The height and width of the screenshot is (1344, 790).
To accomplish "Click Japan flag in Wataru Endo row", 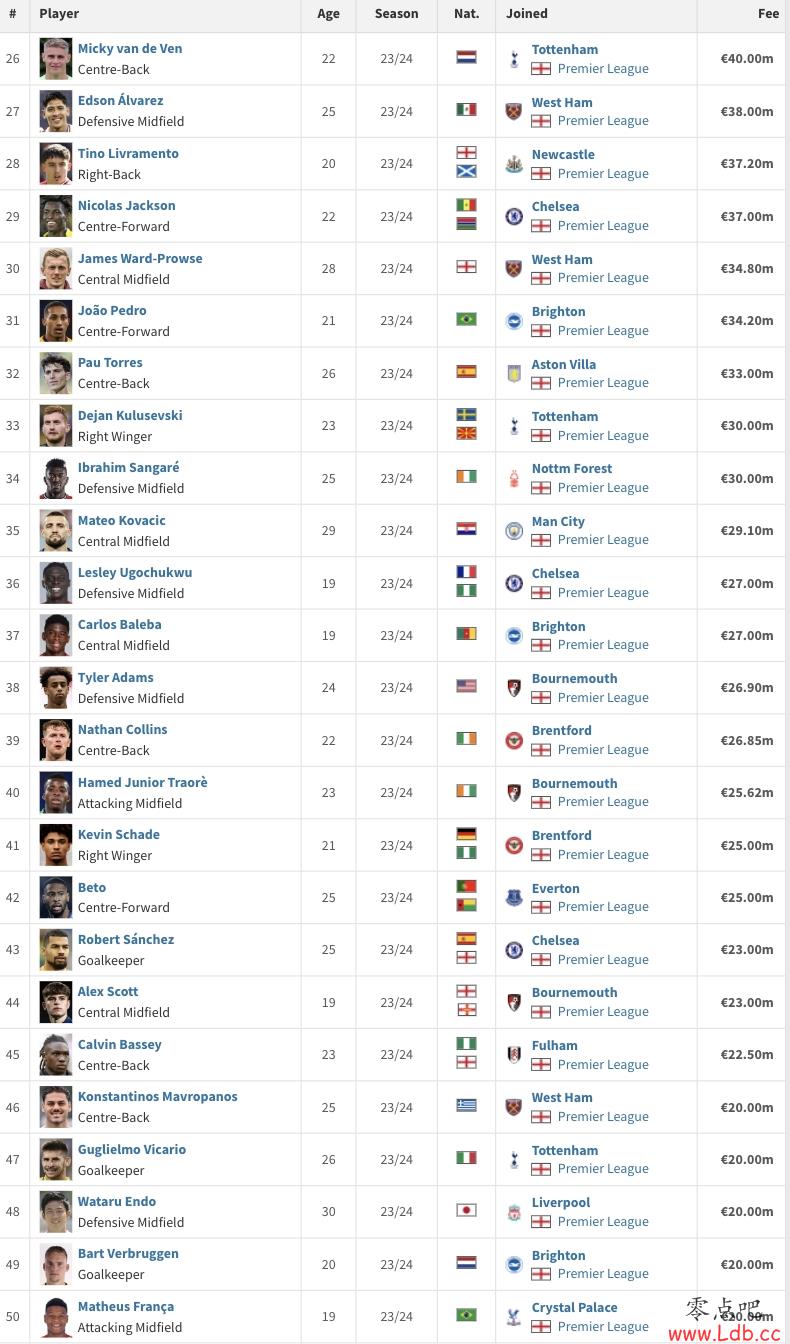I will click(466, 1210).
